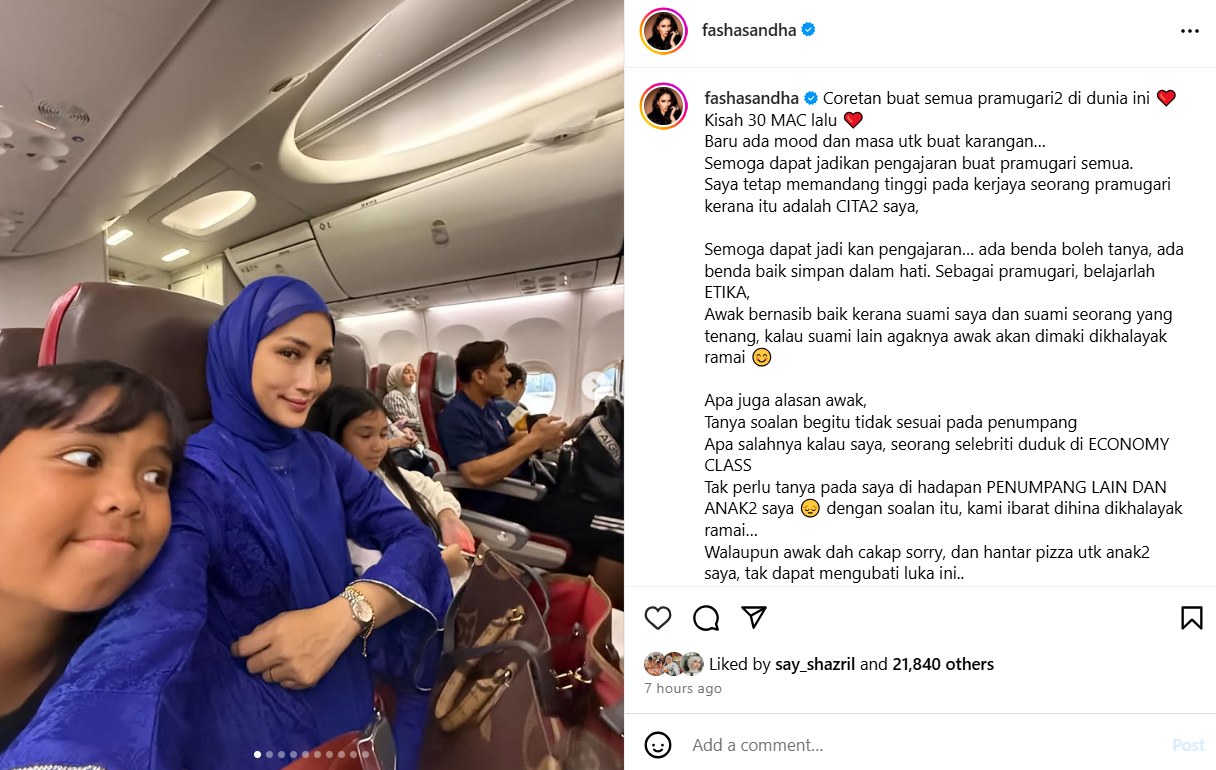Open fashasandha username link in caption

(x=751, y=98)
